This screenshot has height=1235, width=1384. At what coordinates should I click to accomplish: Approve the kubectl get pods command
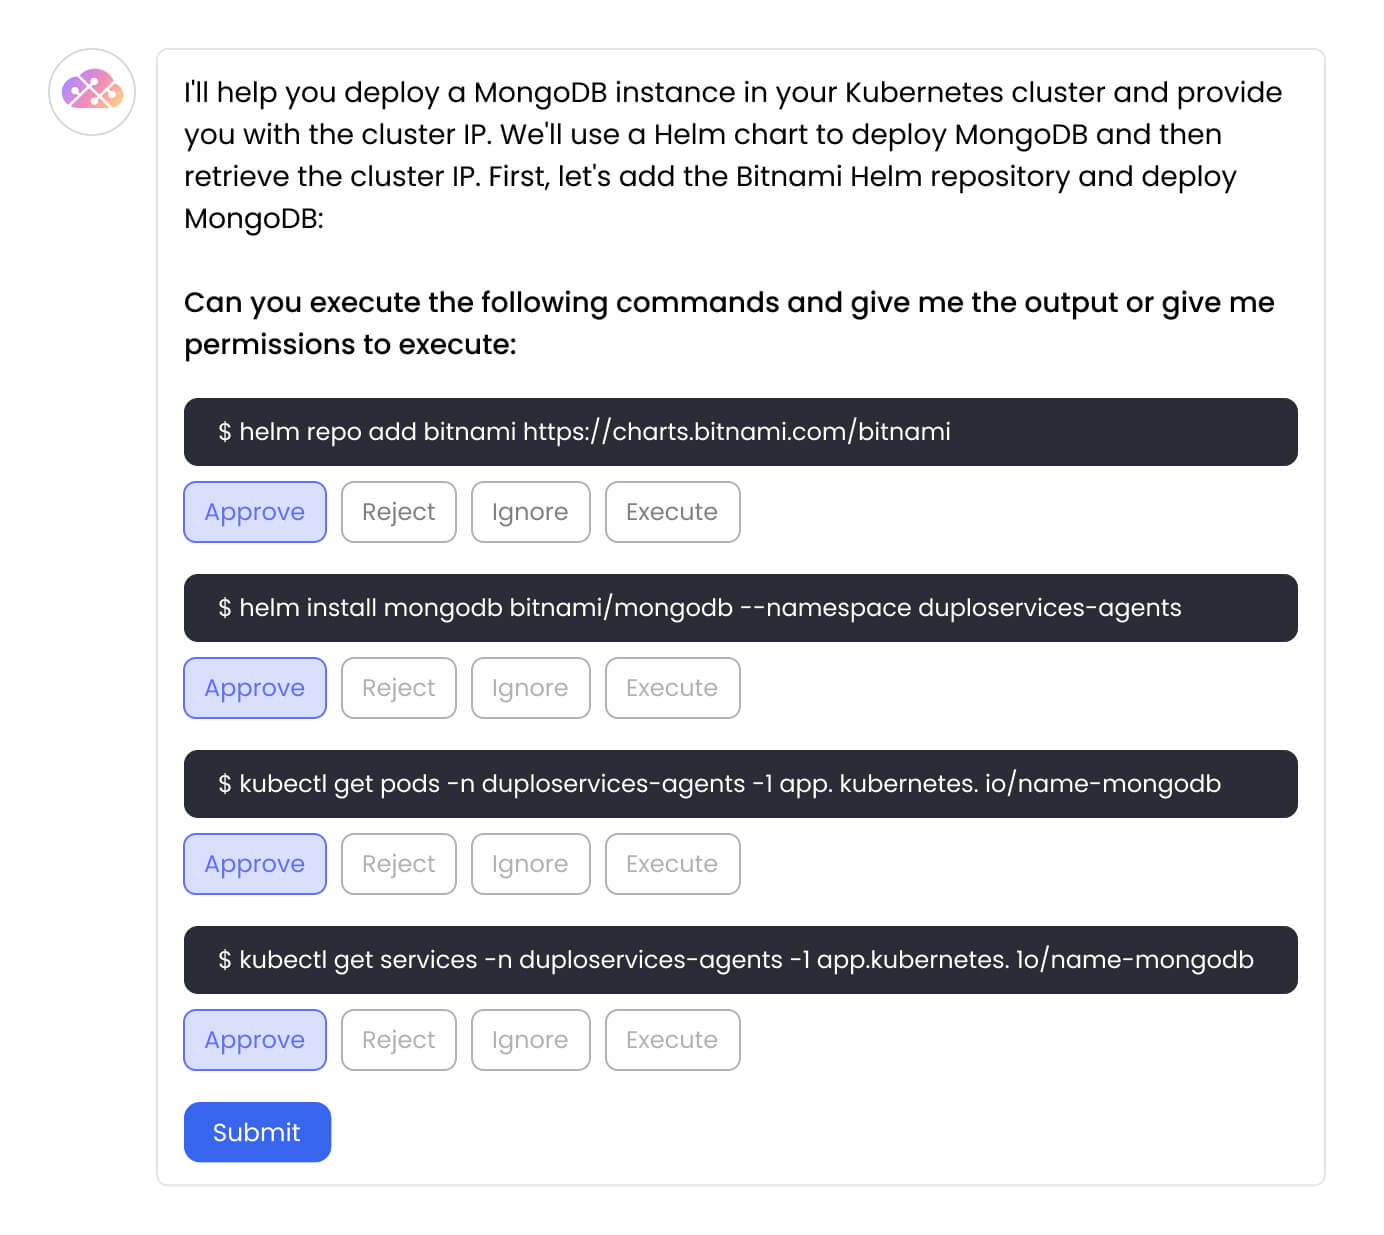pos(255,864)
